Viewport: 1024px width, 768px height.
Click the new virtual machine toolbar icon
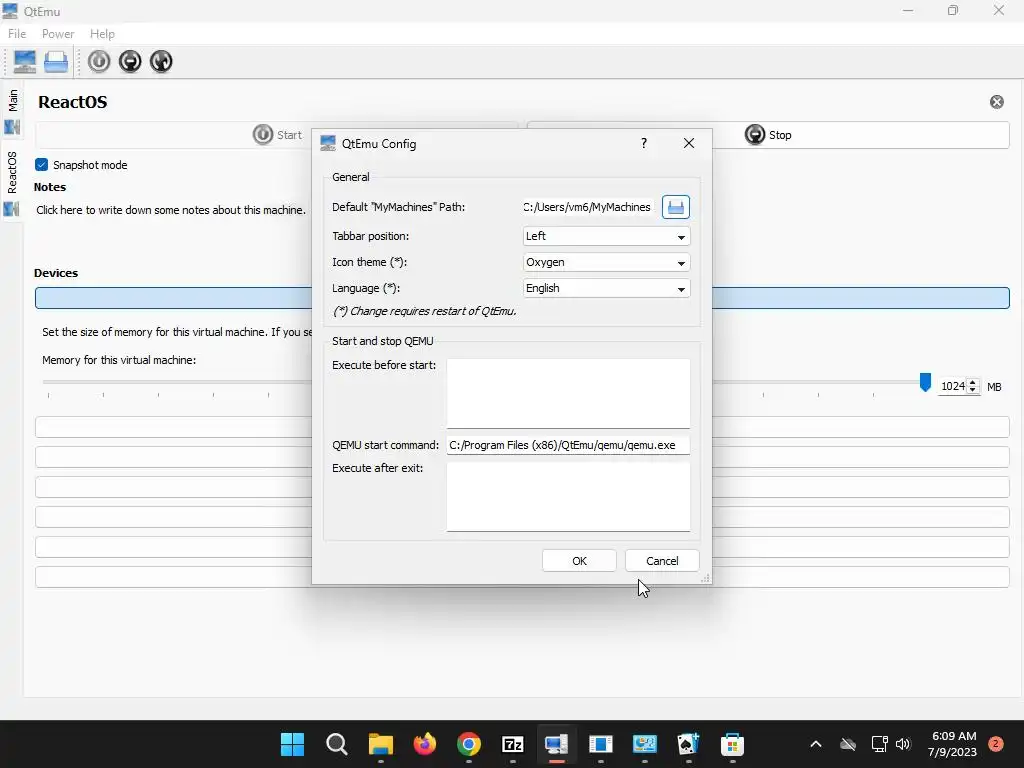pos(25,61)
